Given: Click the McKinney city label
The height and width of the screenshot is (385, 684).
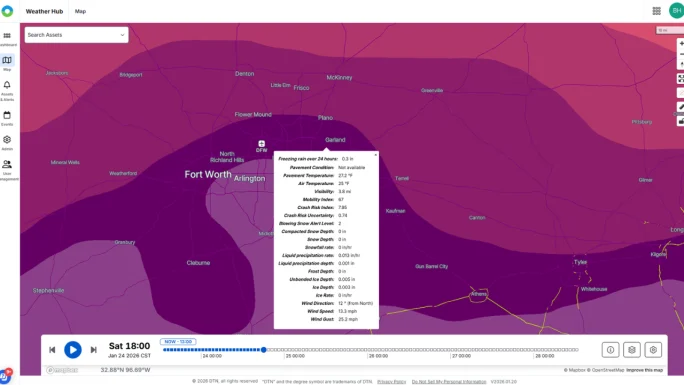Looking at the screenshot, I should [339, 78].
